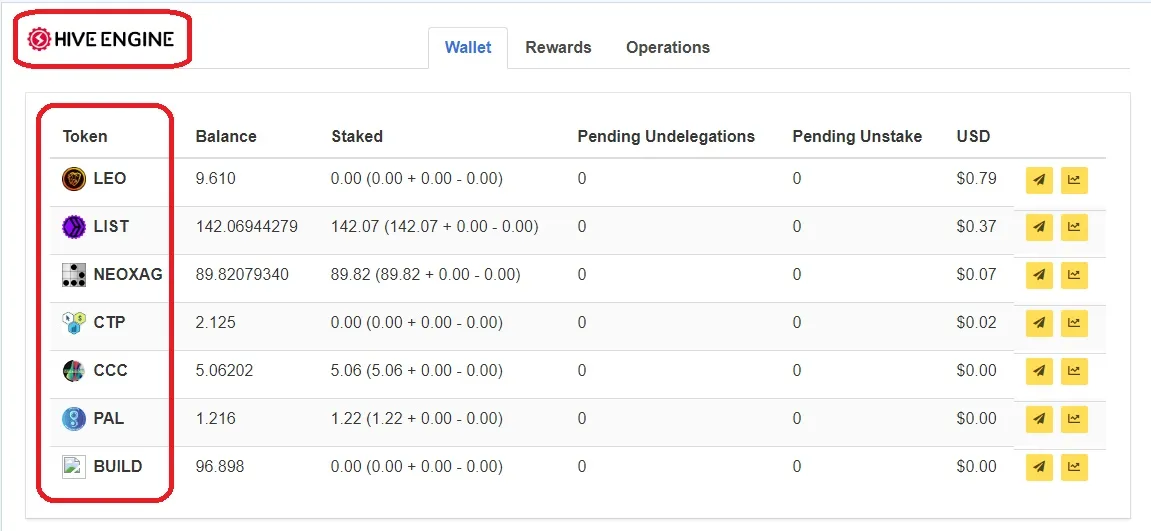Send NEOXAG tokens using the paper plane button
1151x531 pixels.
(1039, 275)
